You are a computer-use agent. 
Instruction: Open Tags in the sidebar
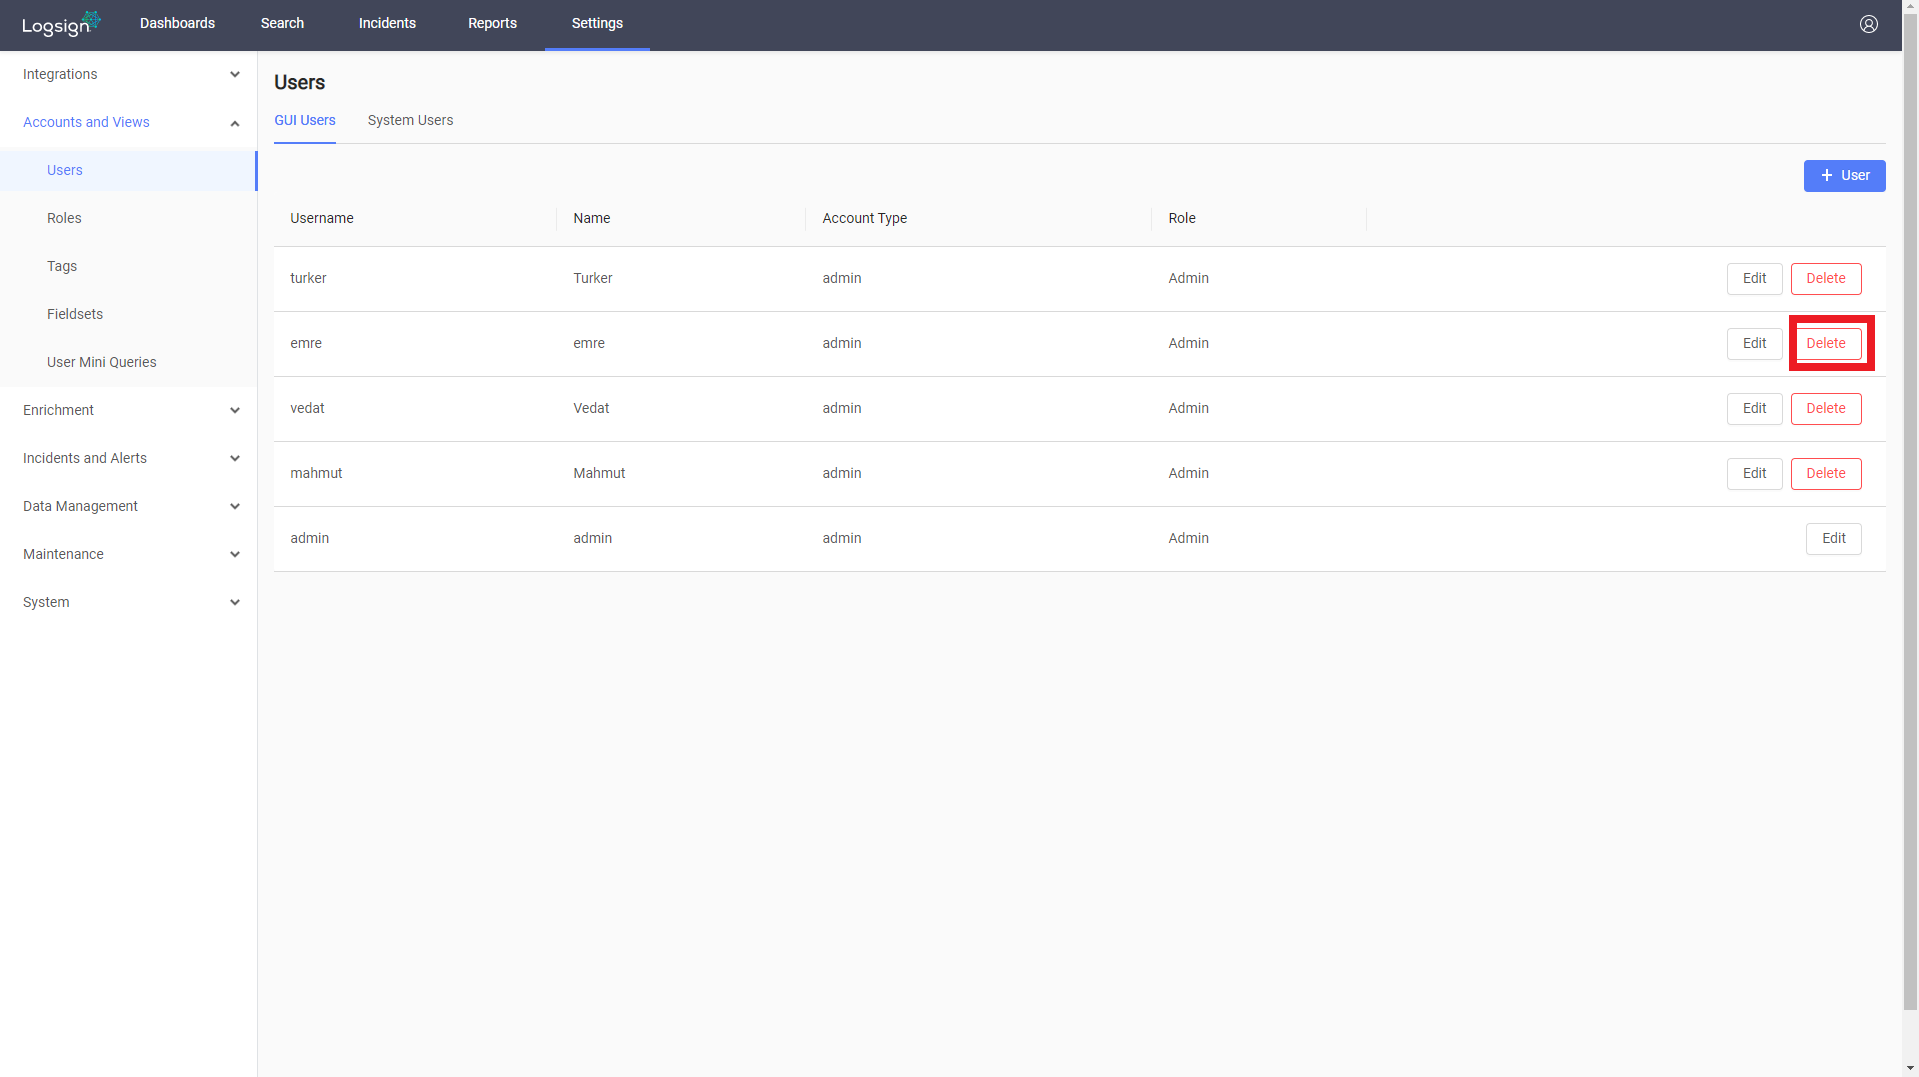[x=128, y=266]
